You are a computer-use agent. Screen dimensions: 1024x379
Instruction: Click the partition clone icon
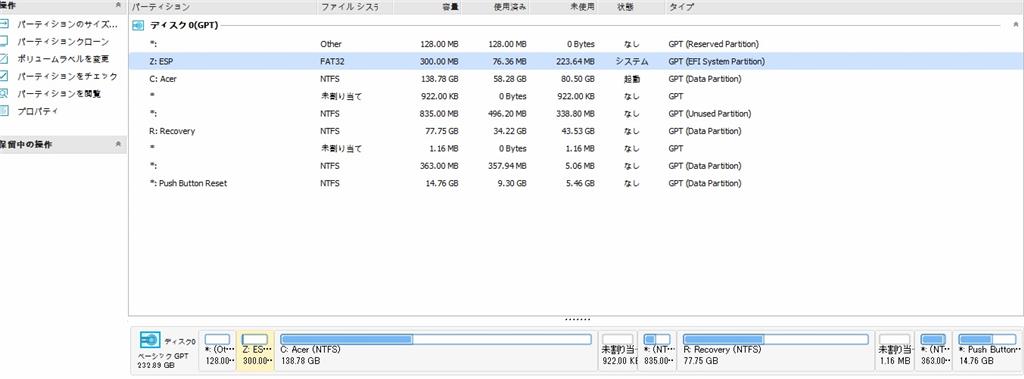4,41
